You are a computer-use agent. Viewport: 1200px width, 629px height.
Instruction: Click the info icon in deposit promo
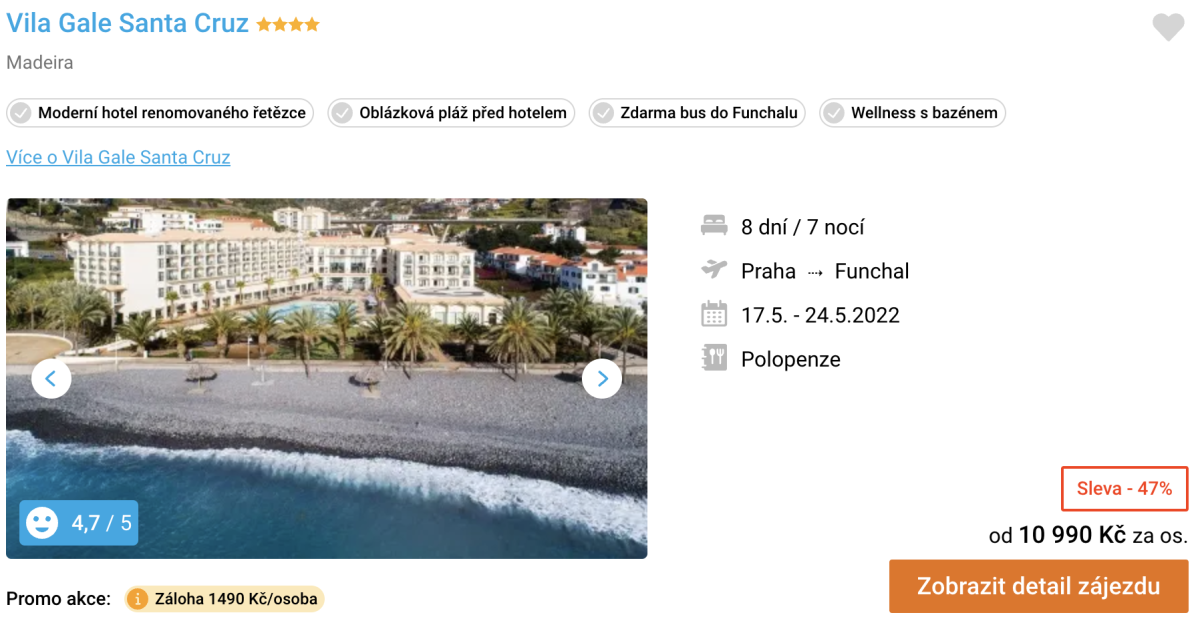pyautogui.click(x=138, y=599)
